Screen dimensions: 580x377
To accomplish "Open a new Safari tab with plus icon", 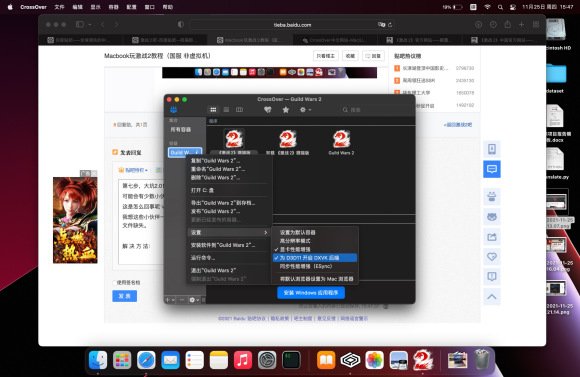I will pos(522,25).
